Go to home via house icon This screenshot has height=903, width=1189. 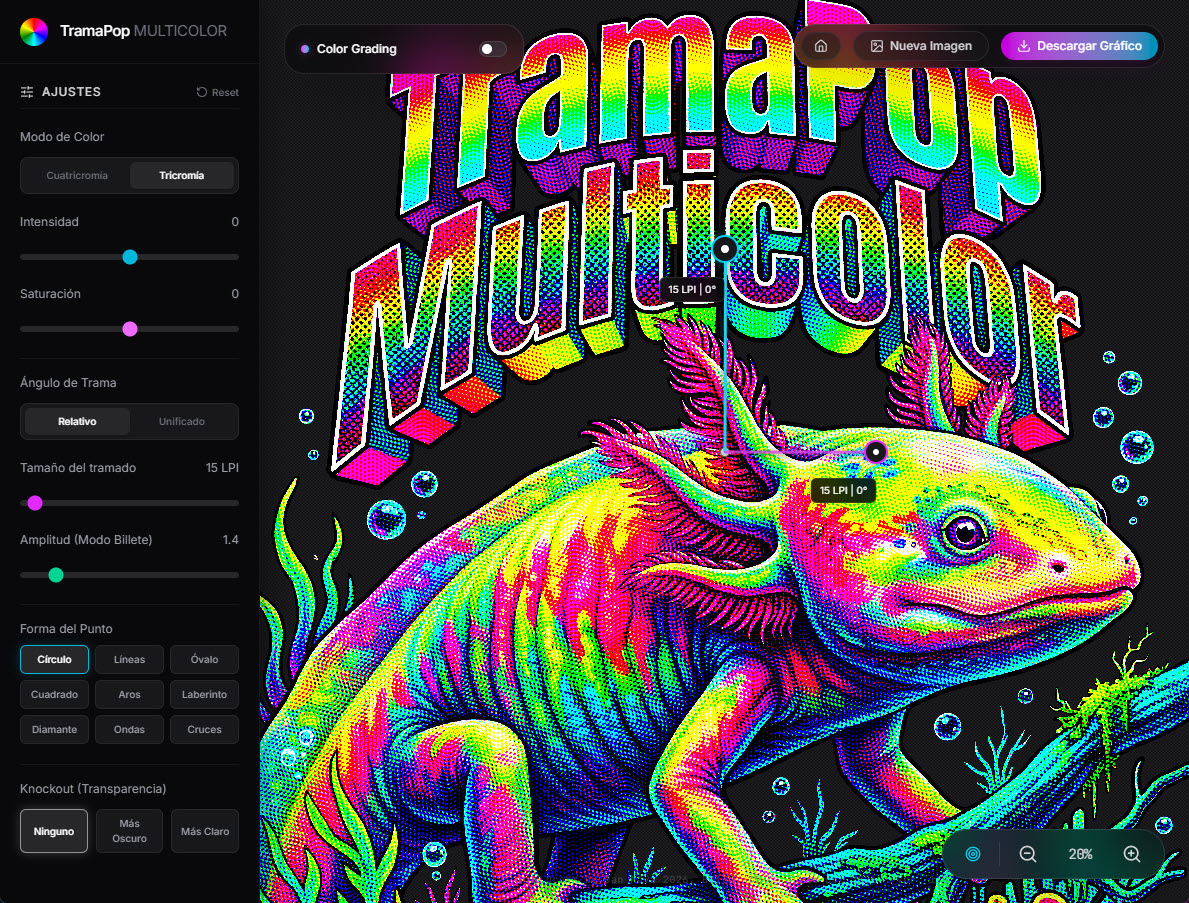[x=820, y=46]
